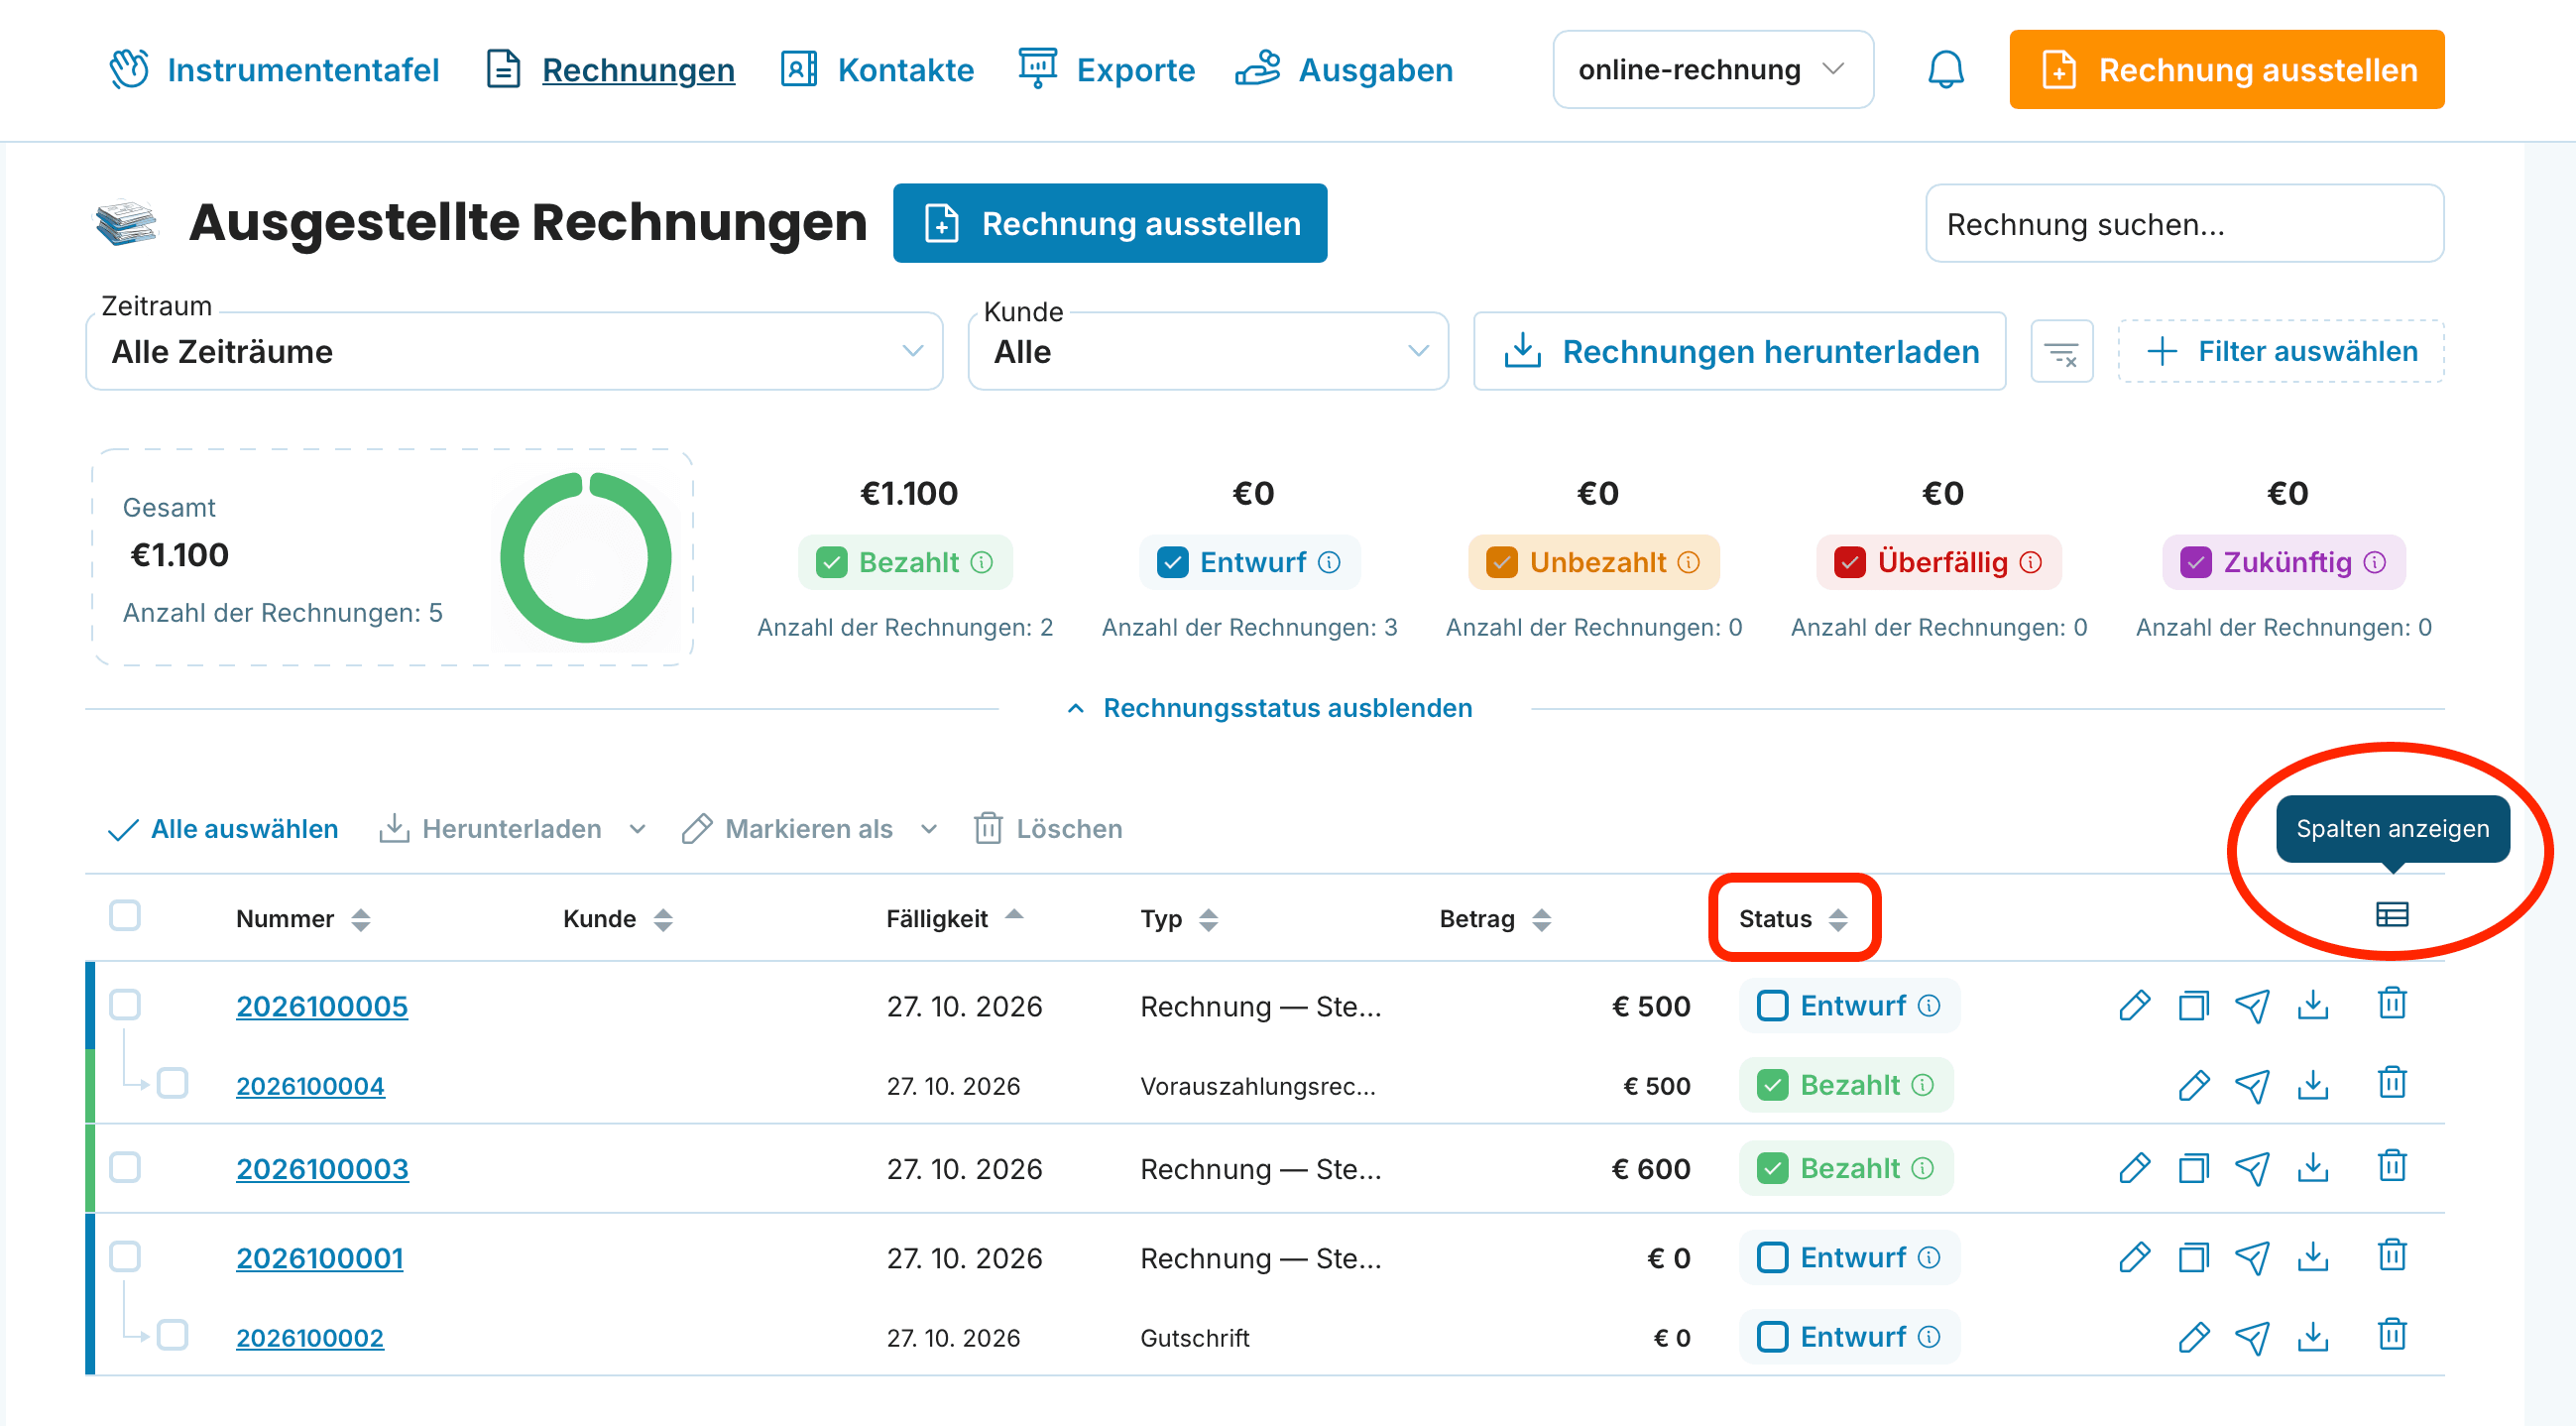Screen dimensions: 2576x1426
Task: Click info icon next to Bezahlt summary
Action: tap(982, 562)
